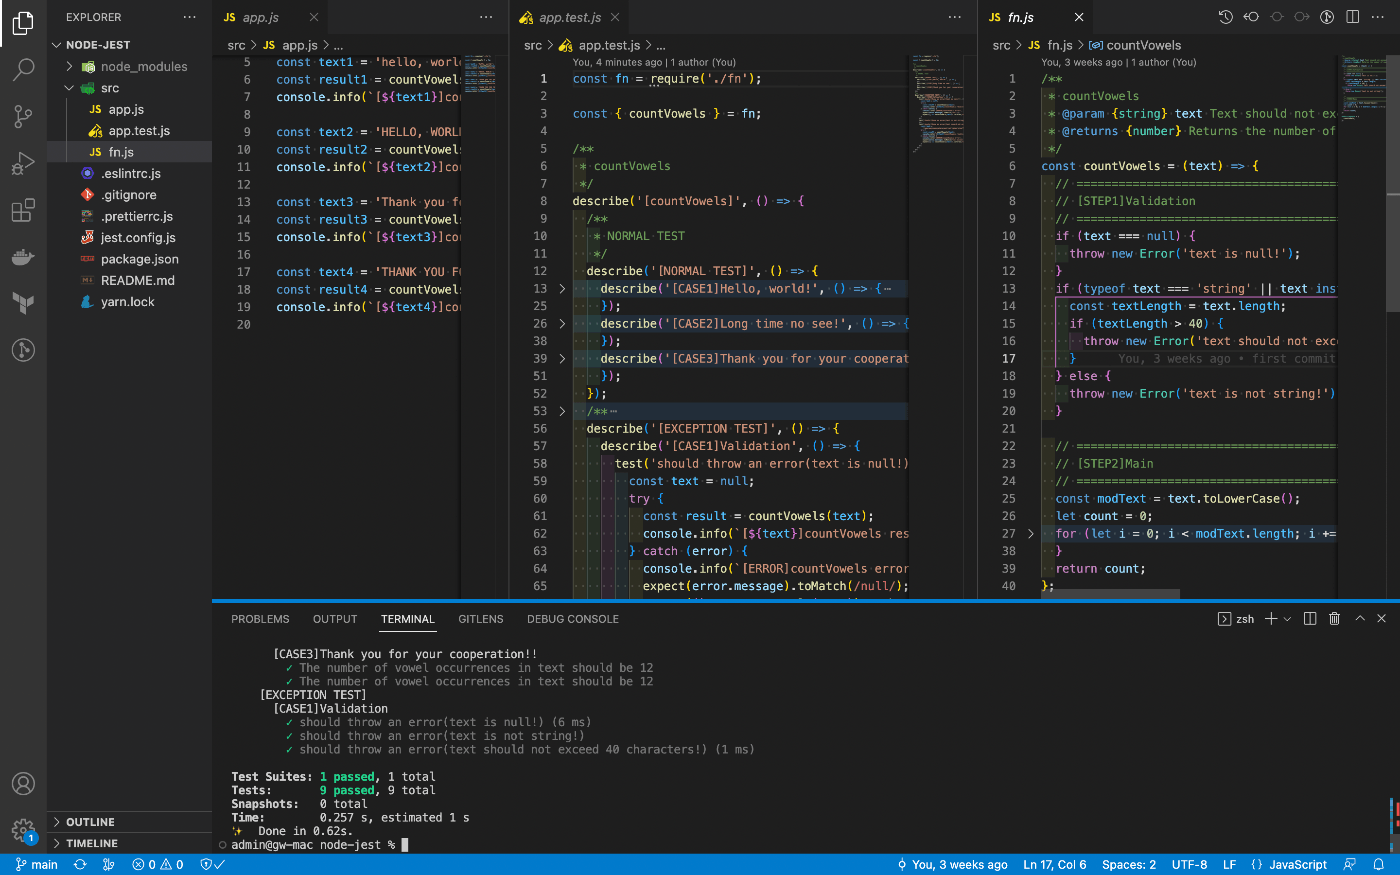Open more actions for app.test.js editor group
1400x875 pixels.
tap(955, 17)
